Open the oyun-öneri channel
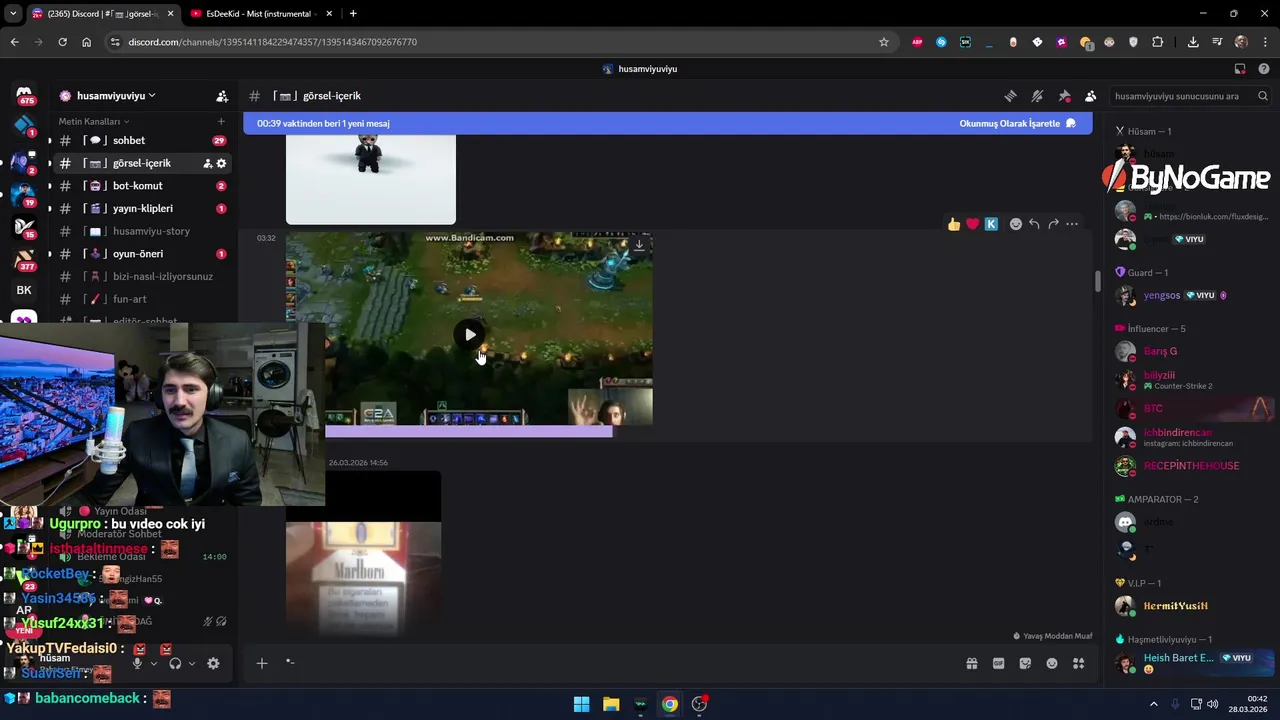This screenshot has width=1280, height=720. 142,254
